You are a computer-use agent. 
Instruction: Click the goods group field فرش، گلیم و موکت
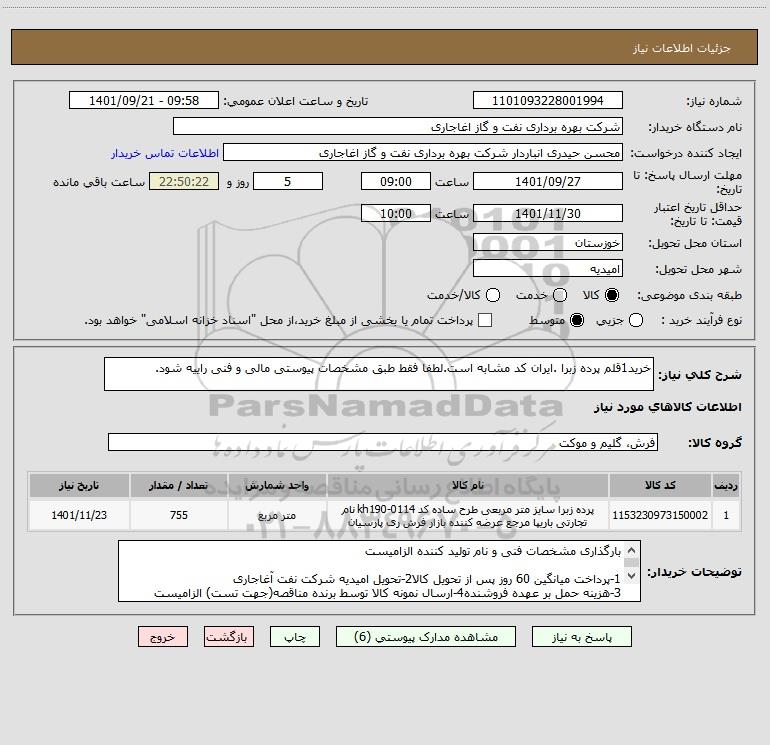pyautogui.click(x=383, y=442)
